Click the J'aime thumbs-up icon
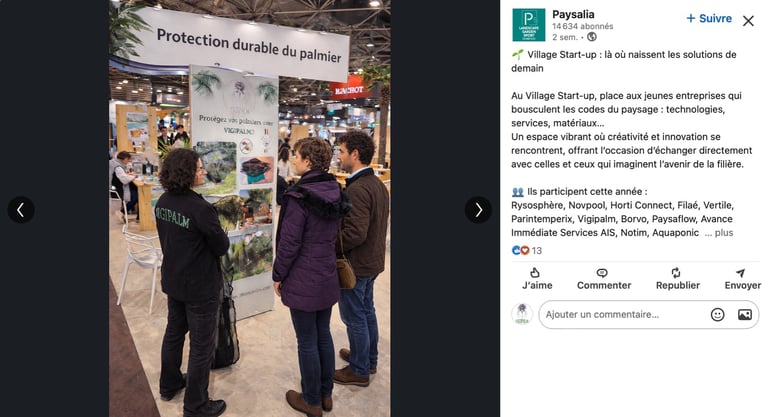The width and height of the screenshot is (768, 417). (535, 272)
